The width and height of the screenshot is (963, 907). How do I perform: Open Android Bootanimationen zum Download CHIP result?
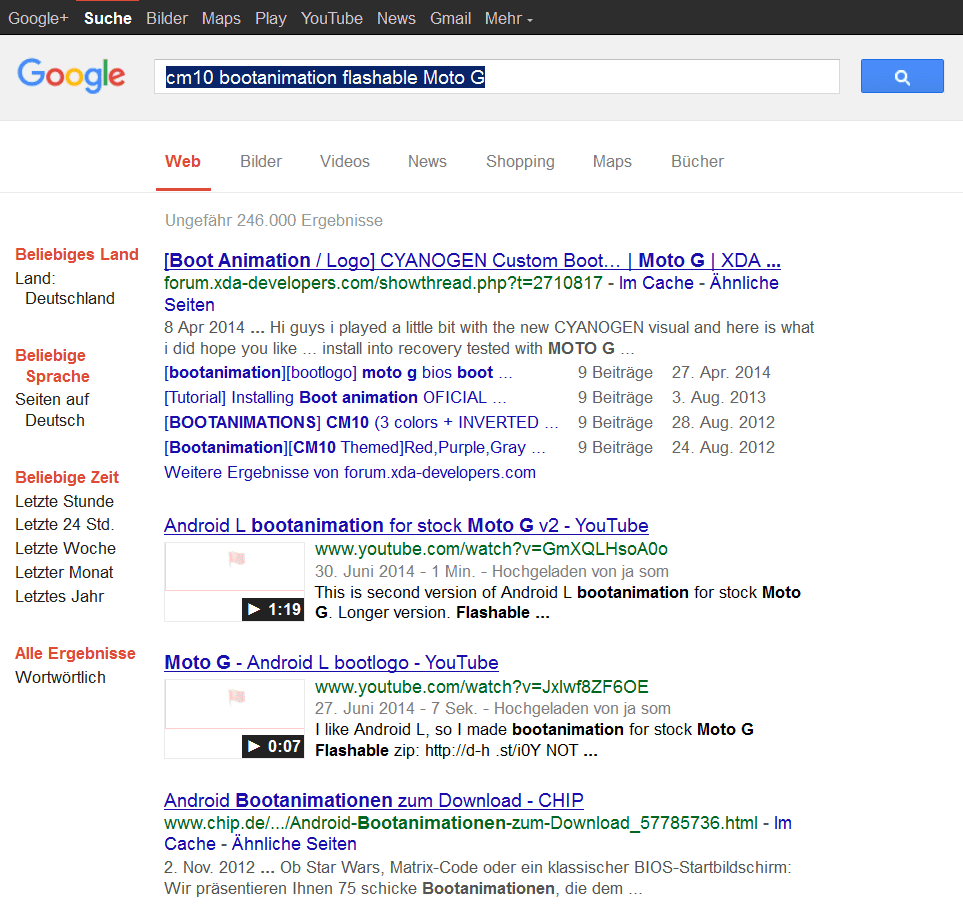[x=373, y=801]
